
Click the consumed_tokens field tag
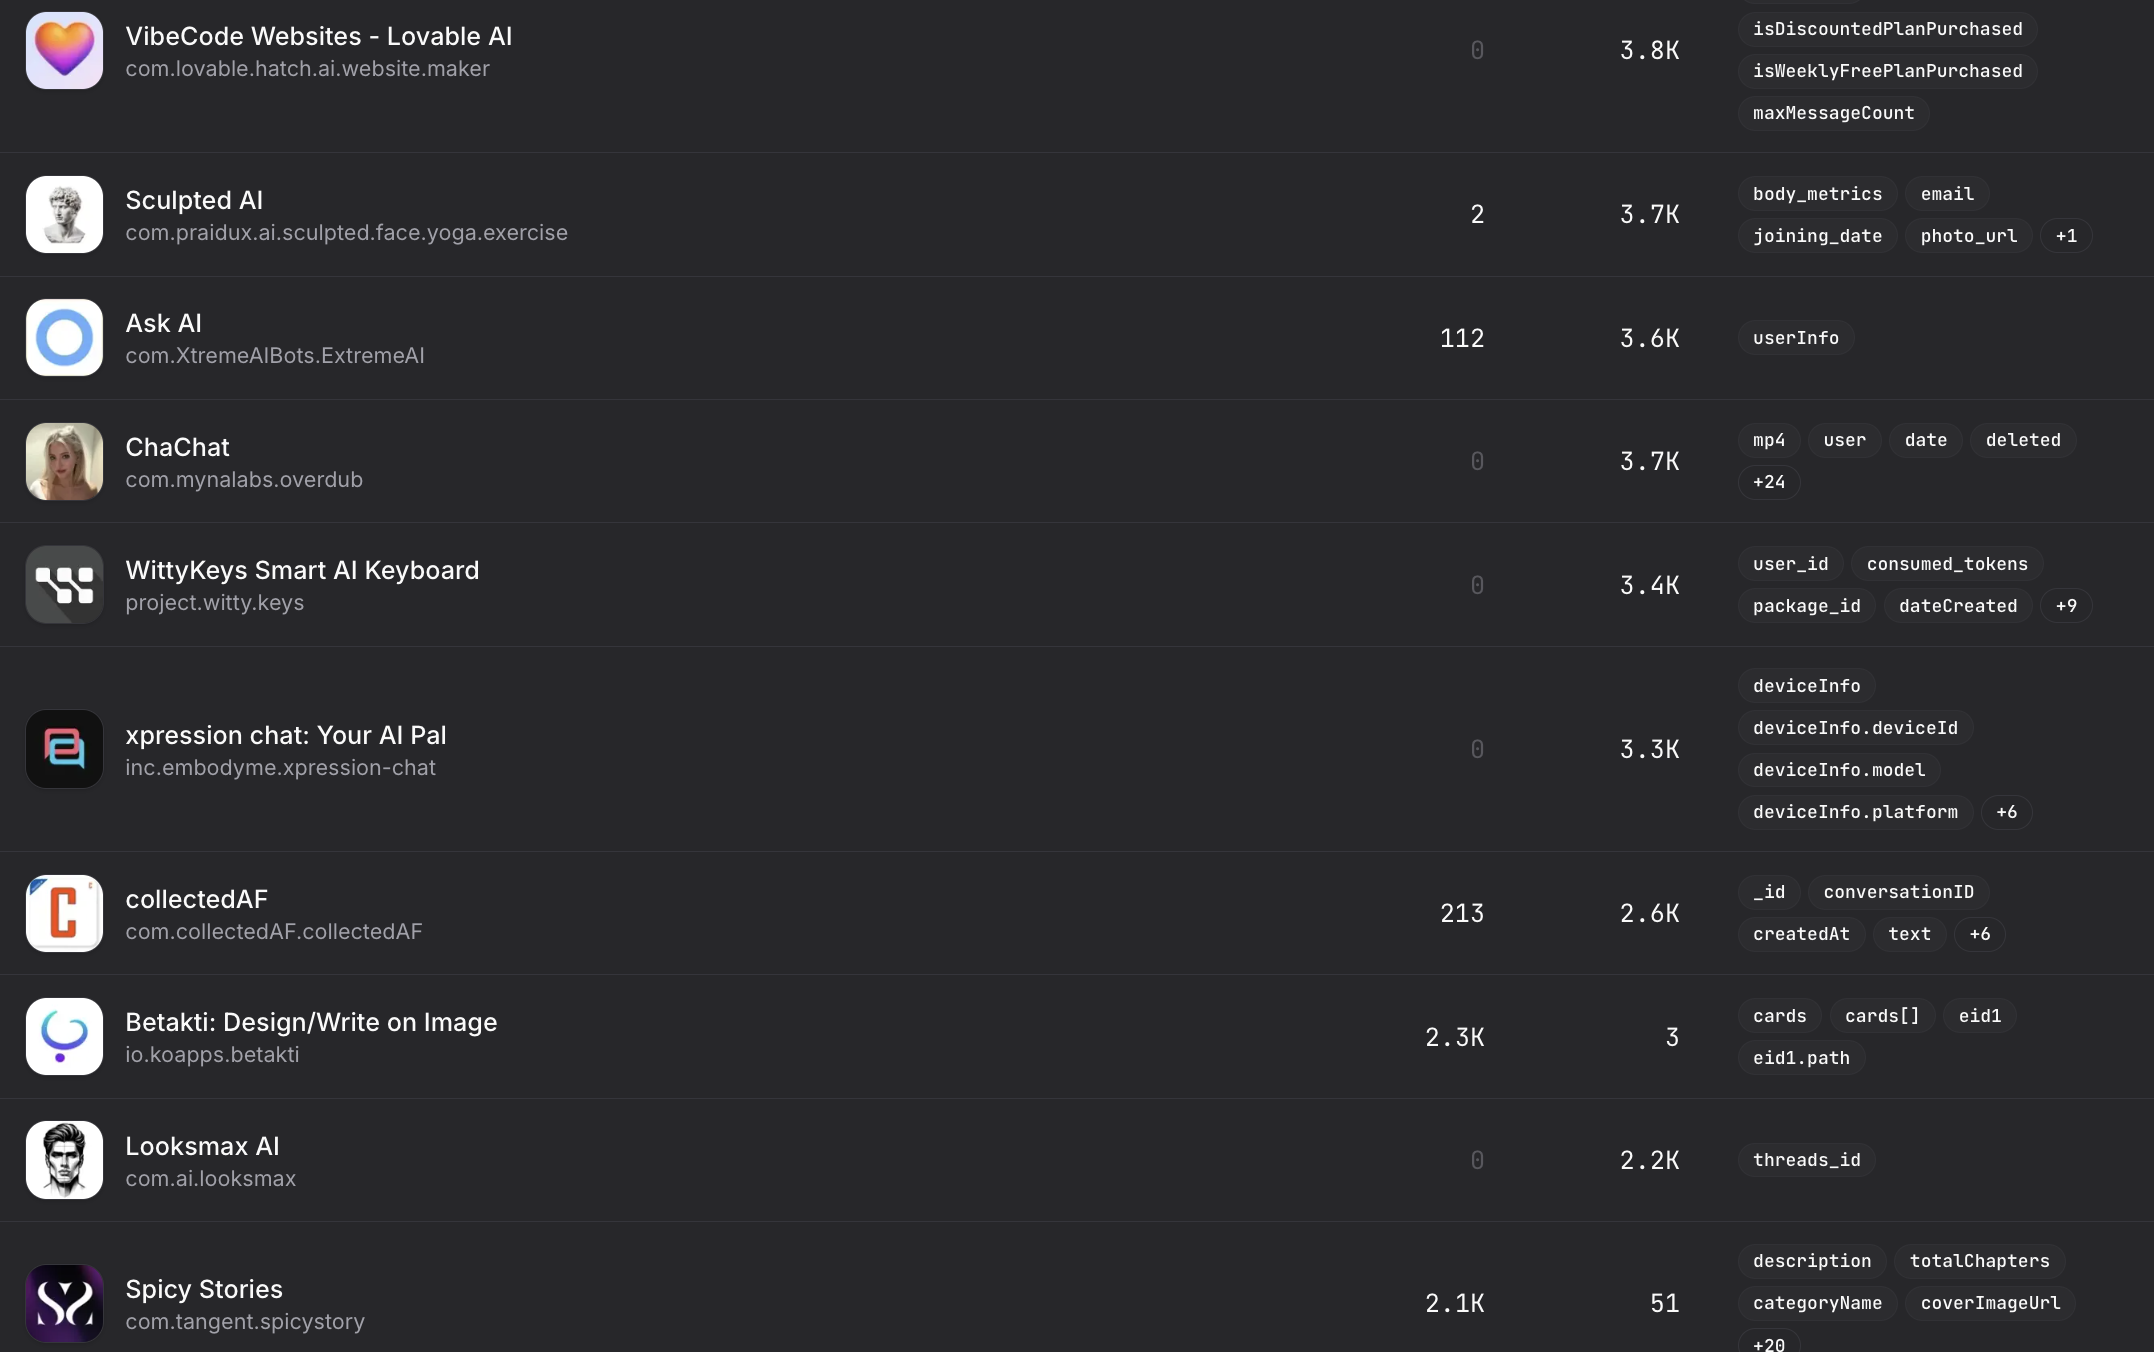click(x=1946, y=564)
